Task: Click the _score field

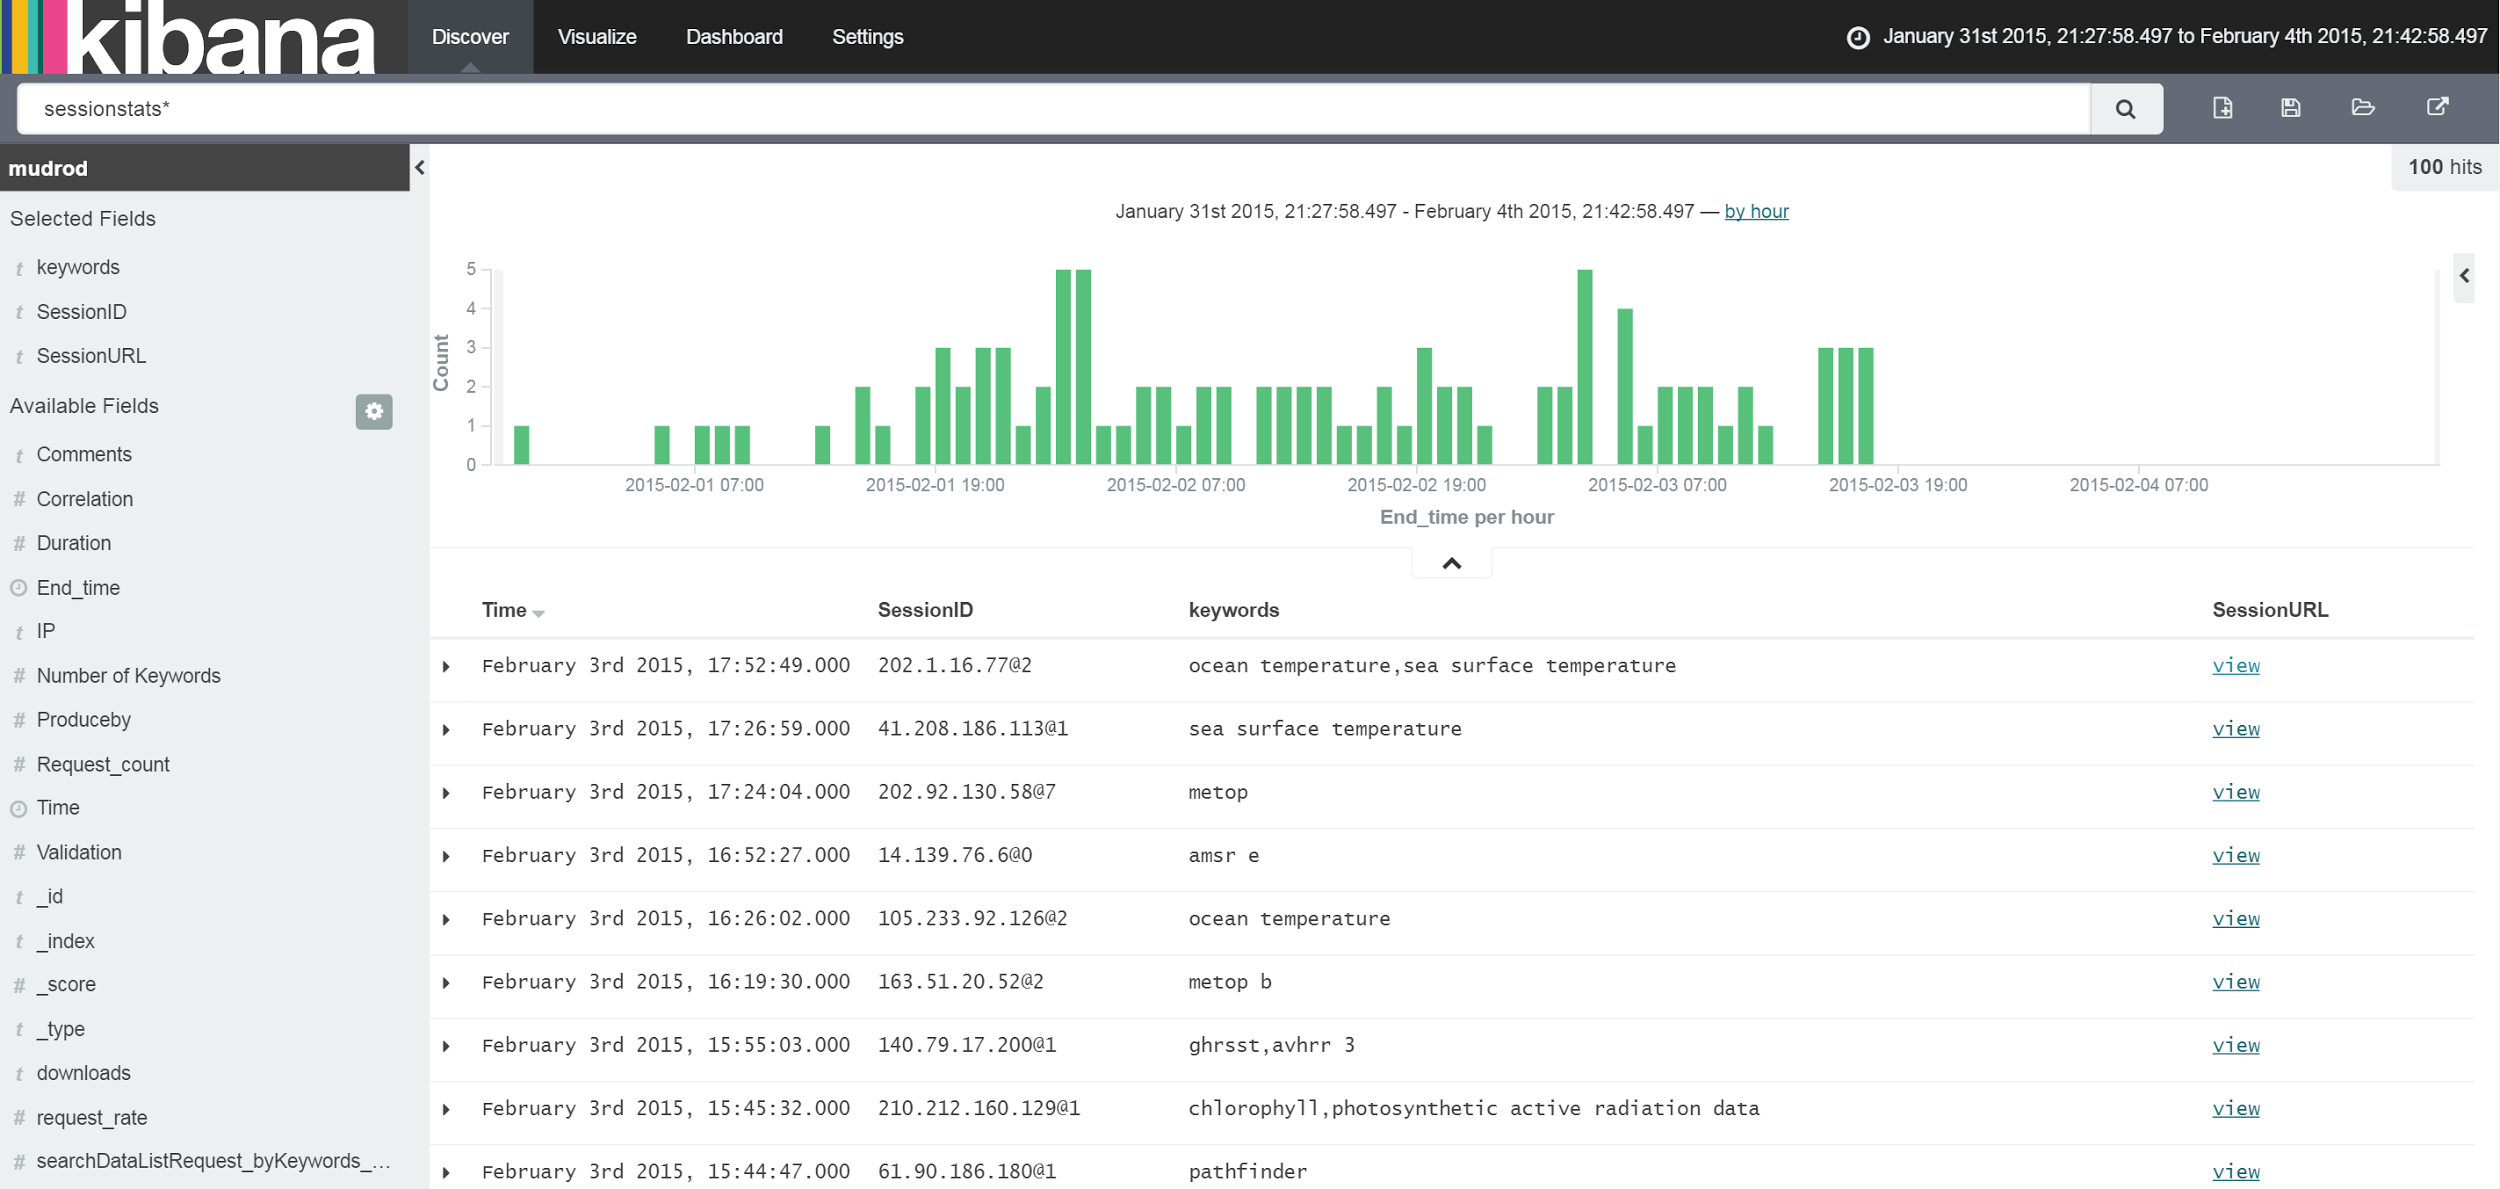Action: coord(66,985)
